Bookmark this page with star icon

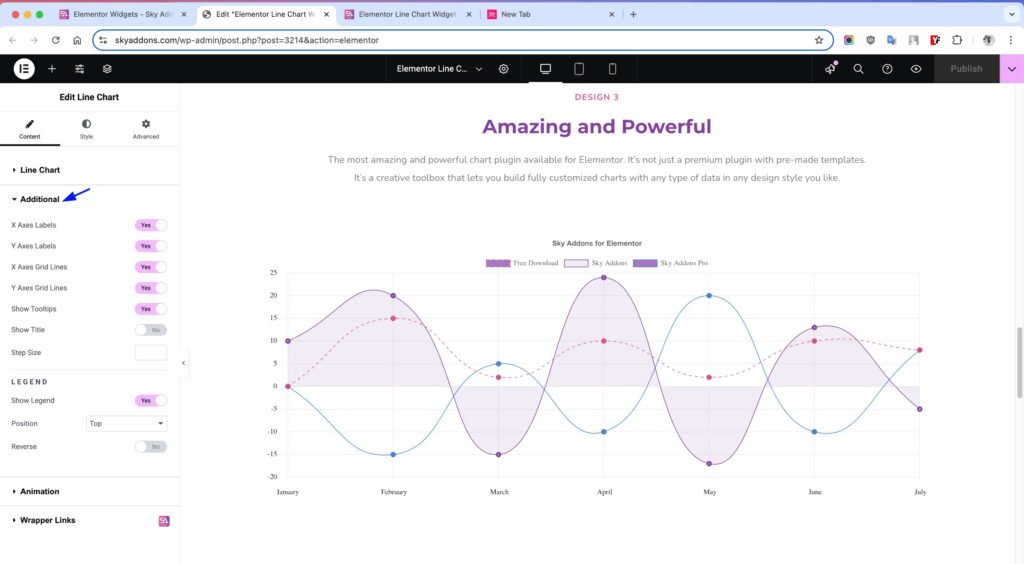(819, 40)
